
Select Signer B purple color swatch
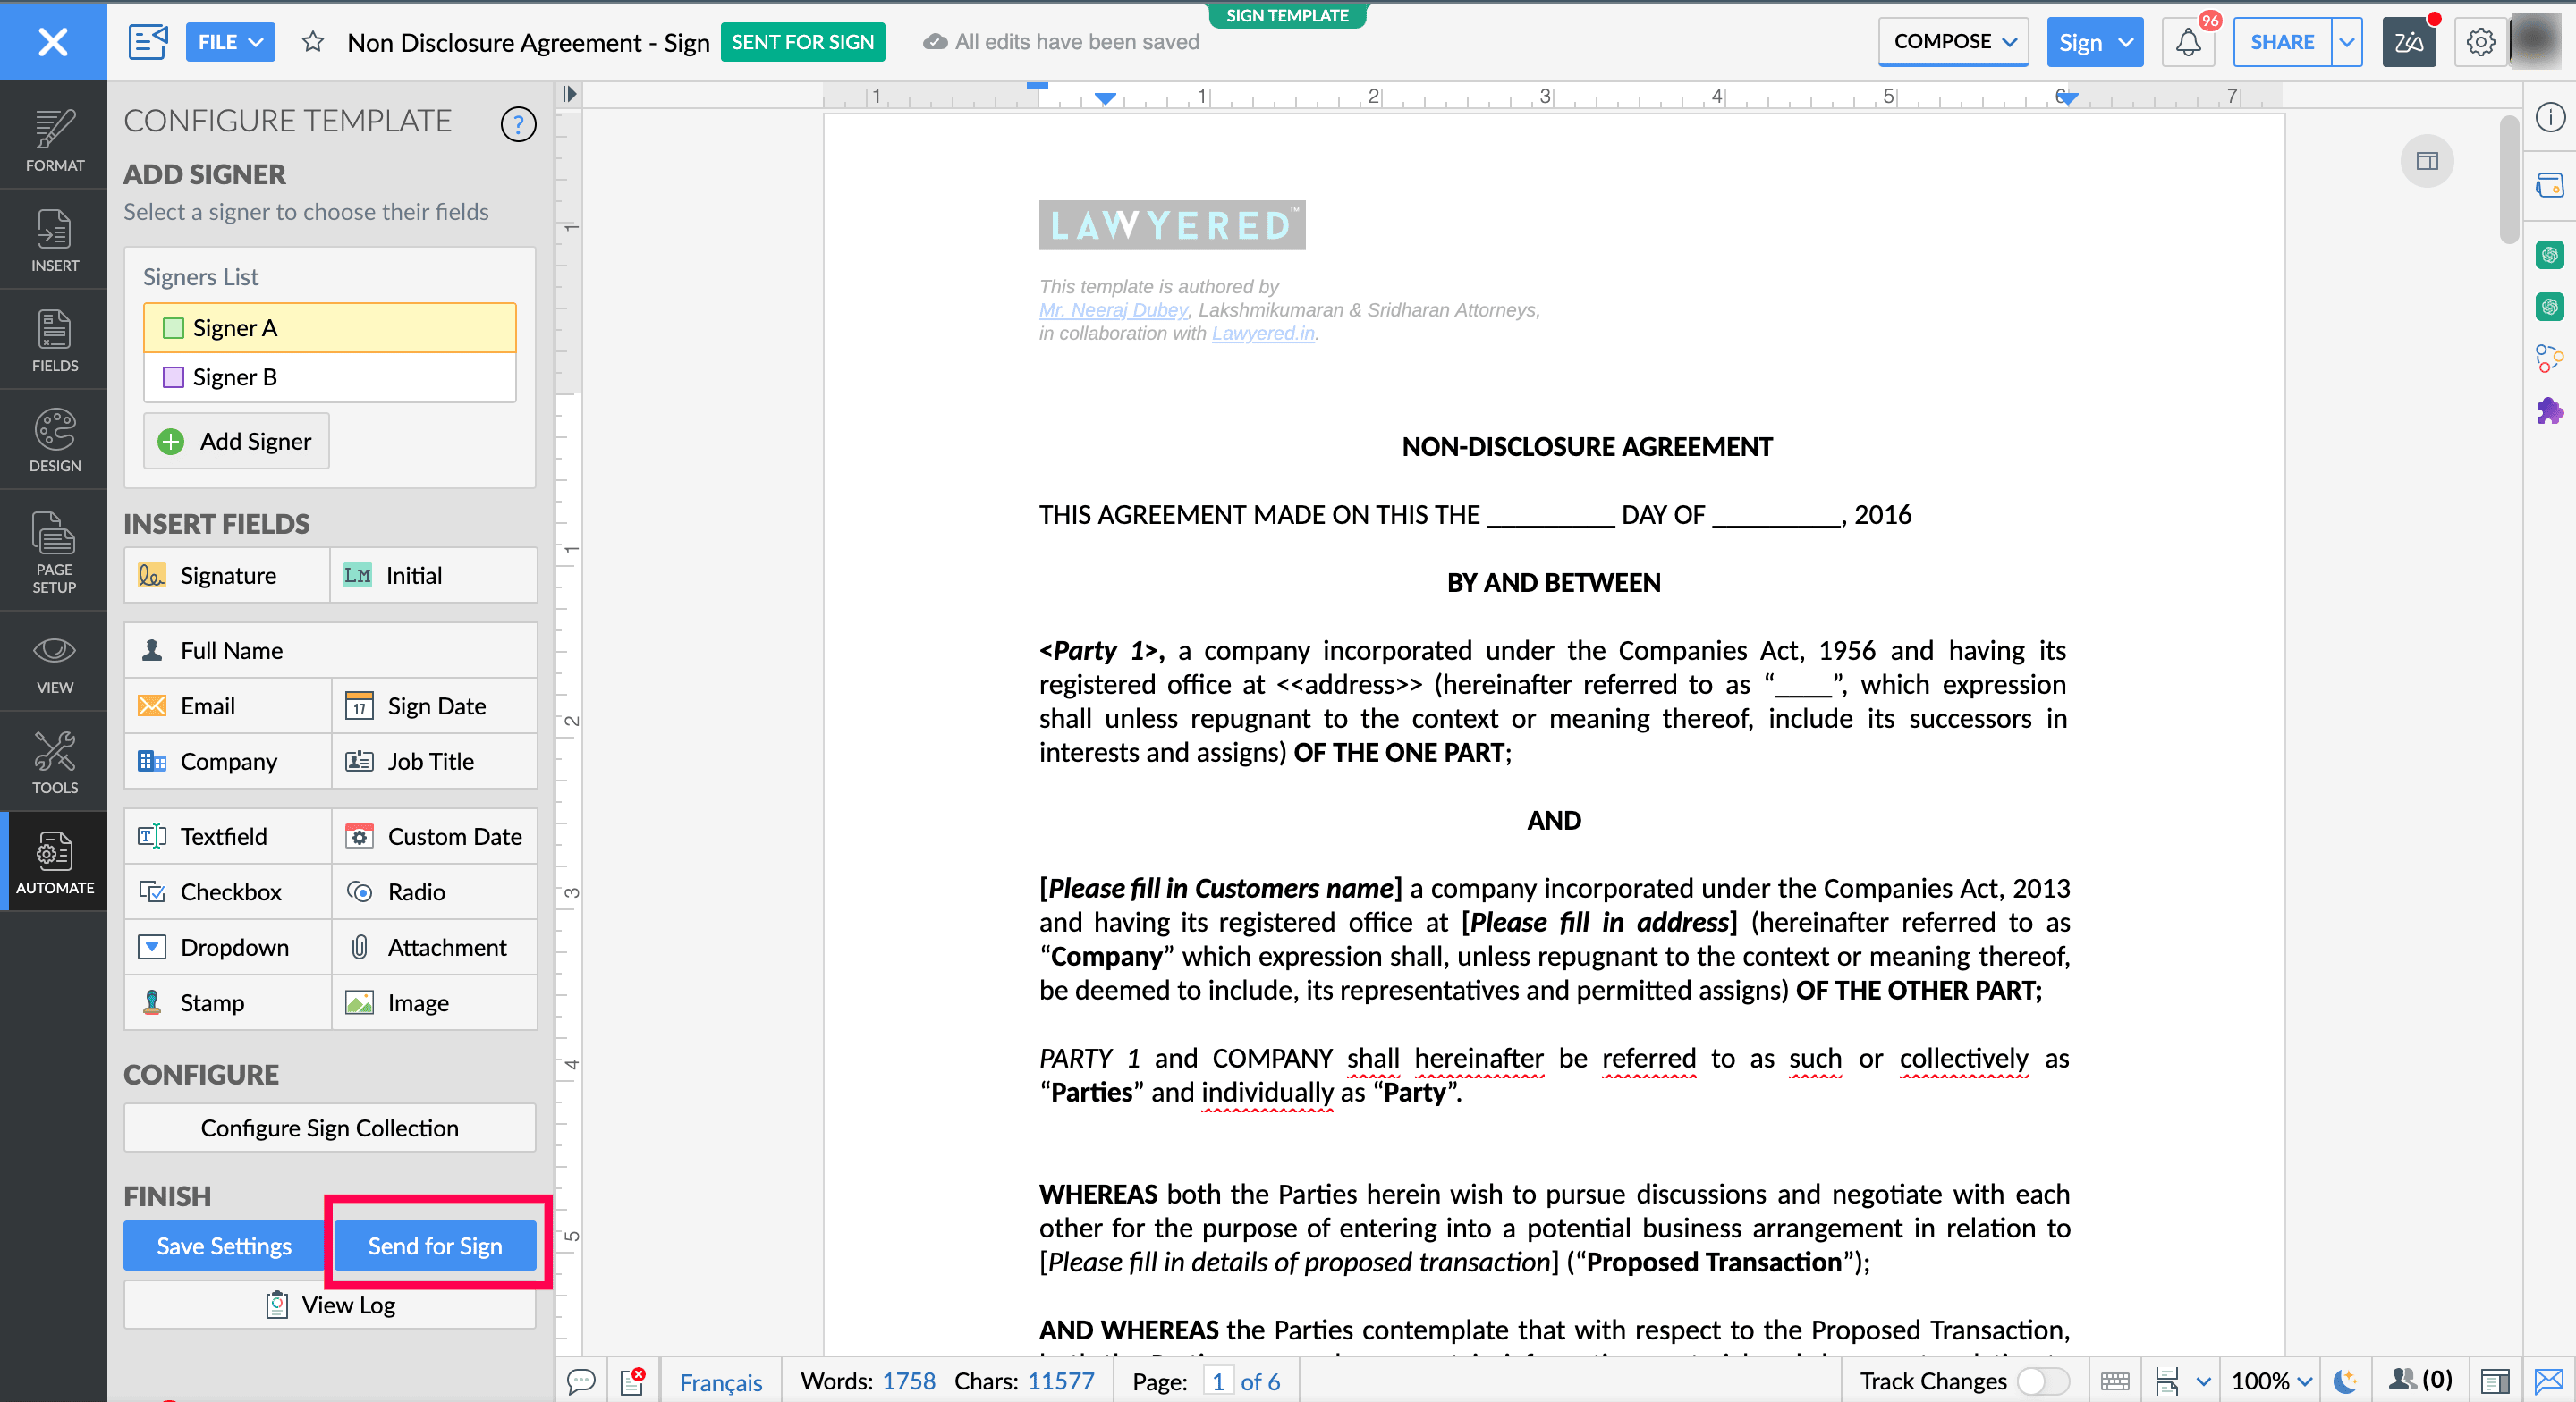pos(173,377)
